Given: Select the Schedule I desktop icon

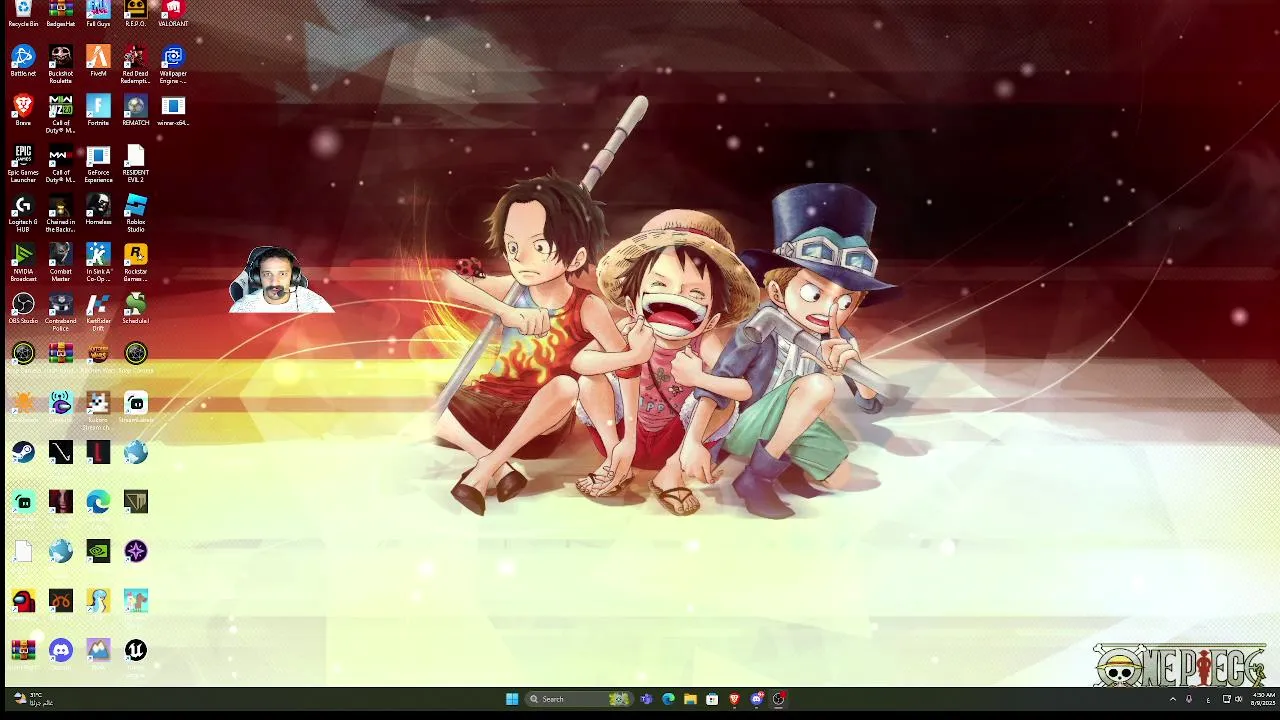Looking at the screenshot, I should pos(136,309).
